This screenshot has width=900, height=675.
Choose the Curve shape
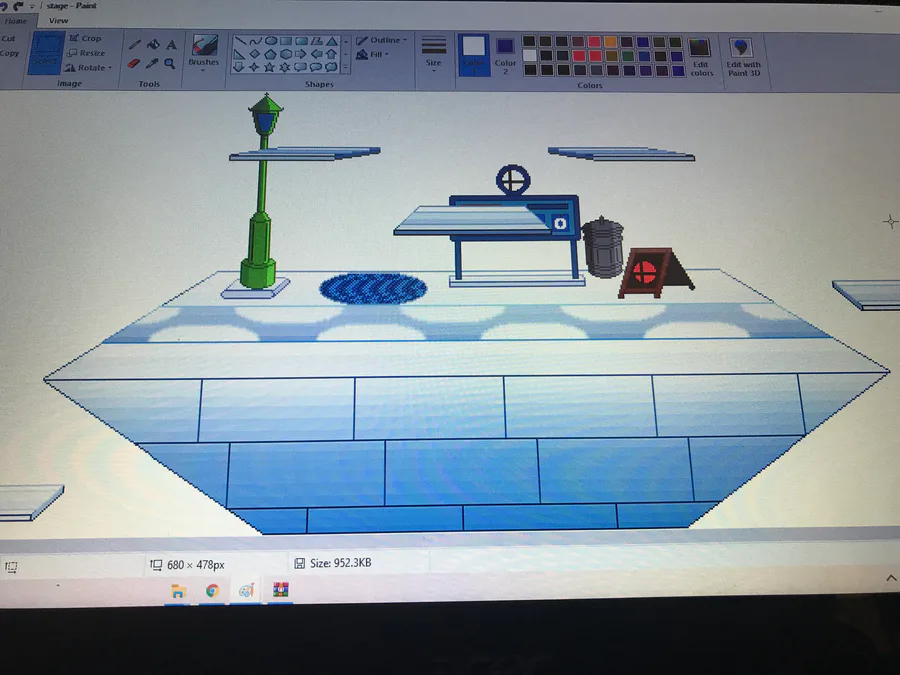click(255, 41)
